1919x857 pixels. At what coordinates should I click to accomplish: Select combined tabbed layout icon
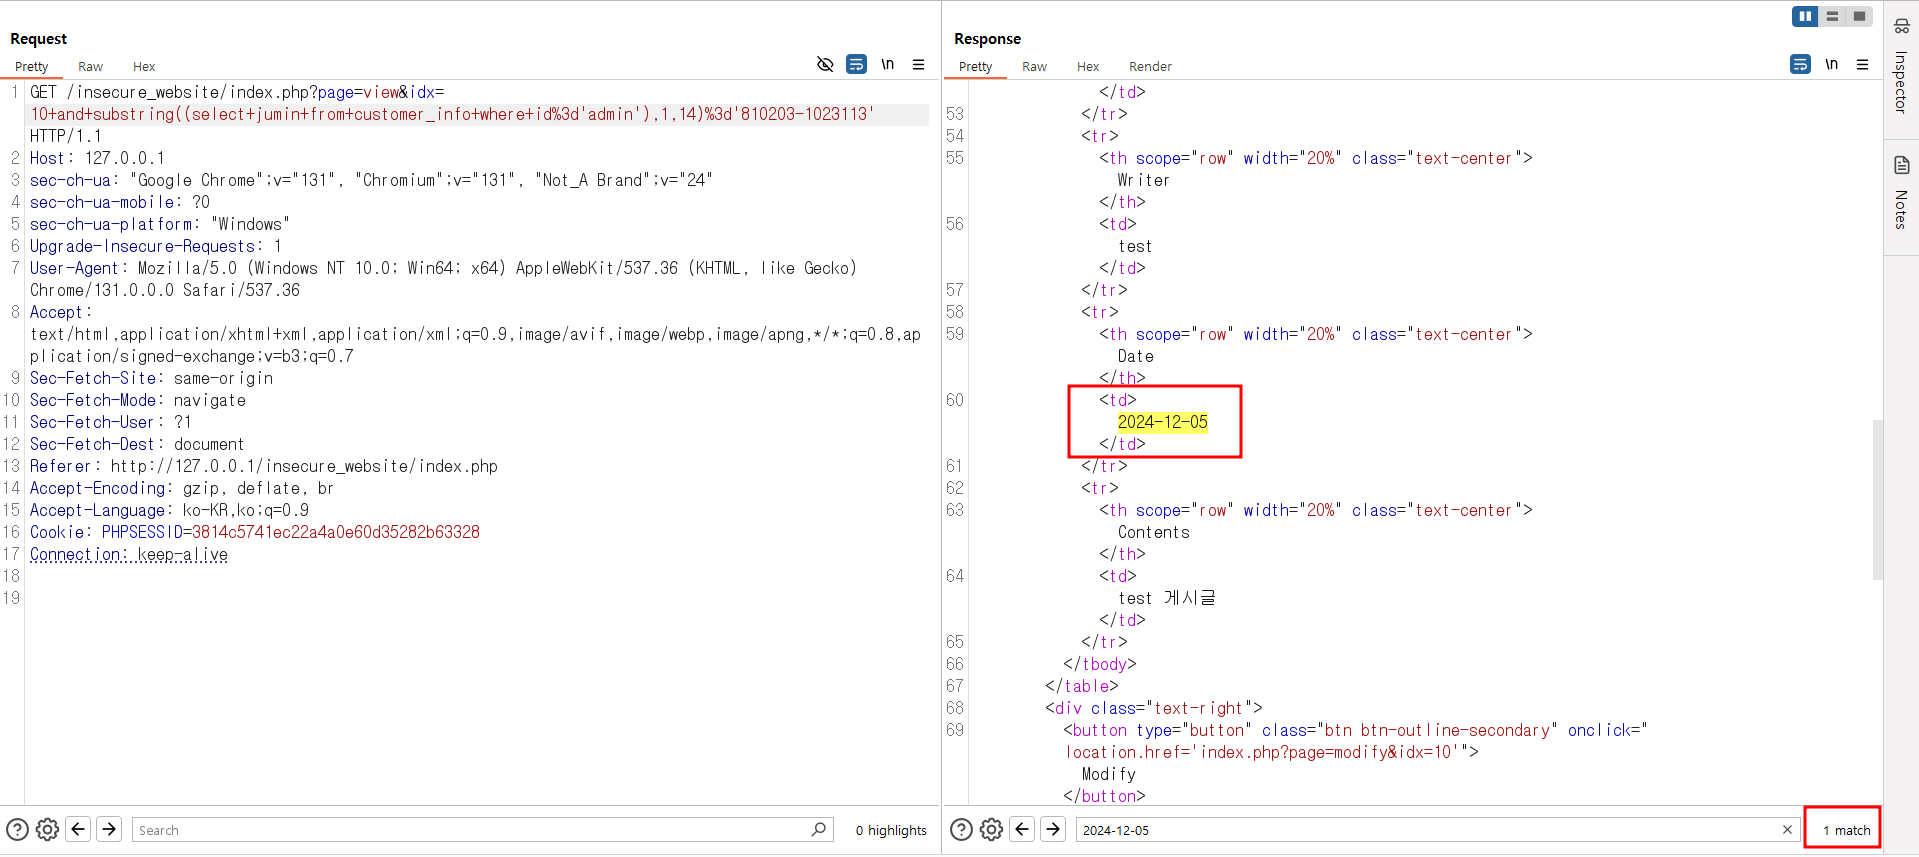(x=1858, y=16)
